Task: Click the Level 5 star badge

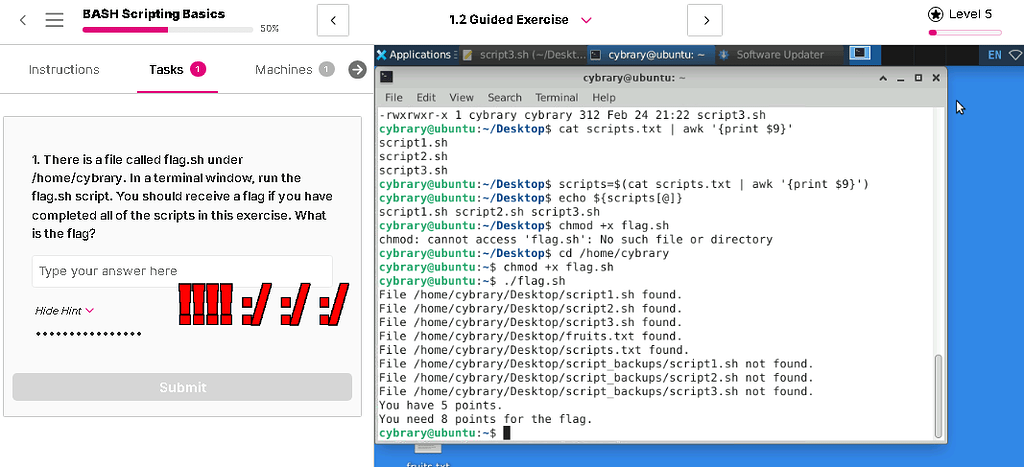Action: pyautogui.click(x=935, y=14)
